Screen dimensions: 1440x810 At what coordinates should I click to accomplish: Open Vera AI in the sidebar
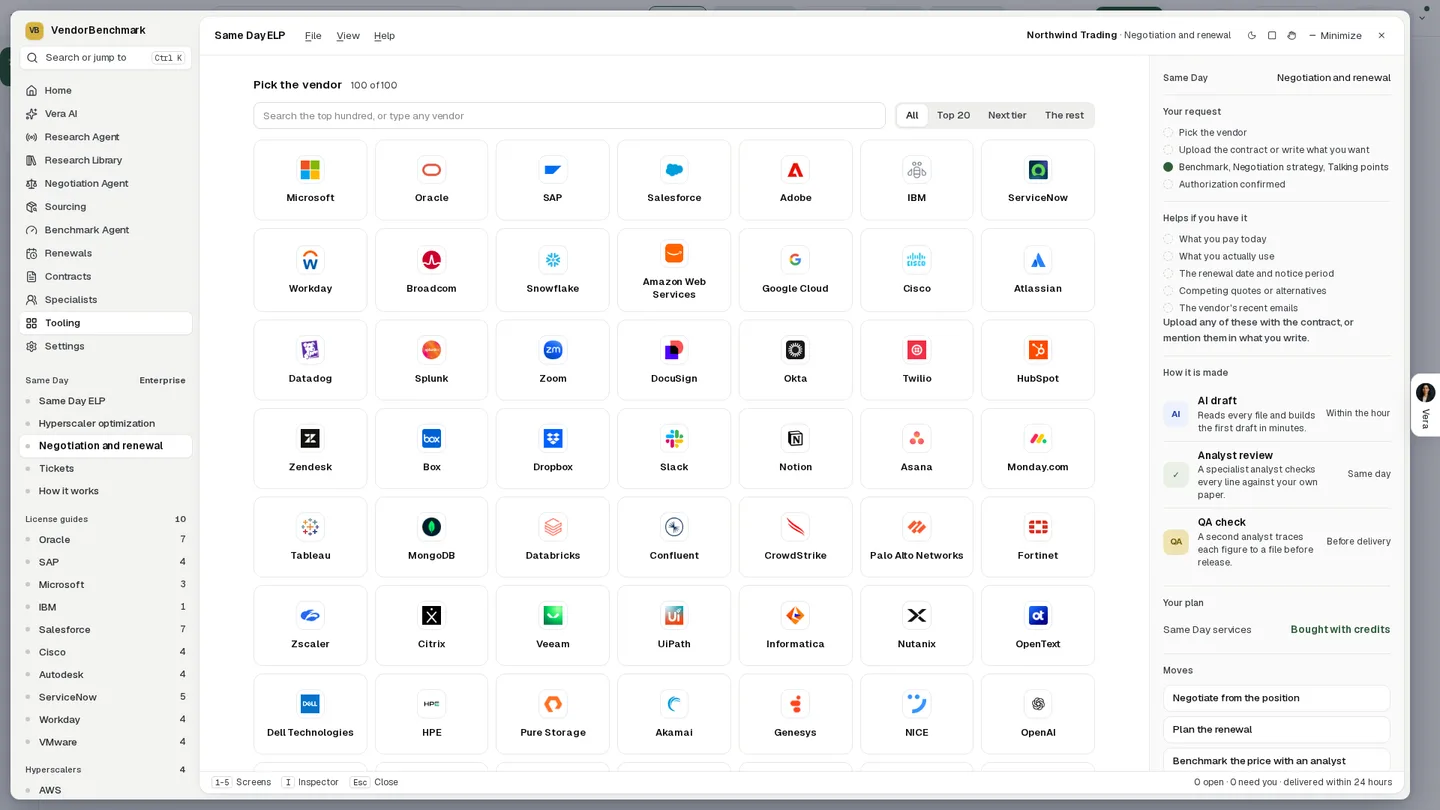click(106, 114)
